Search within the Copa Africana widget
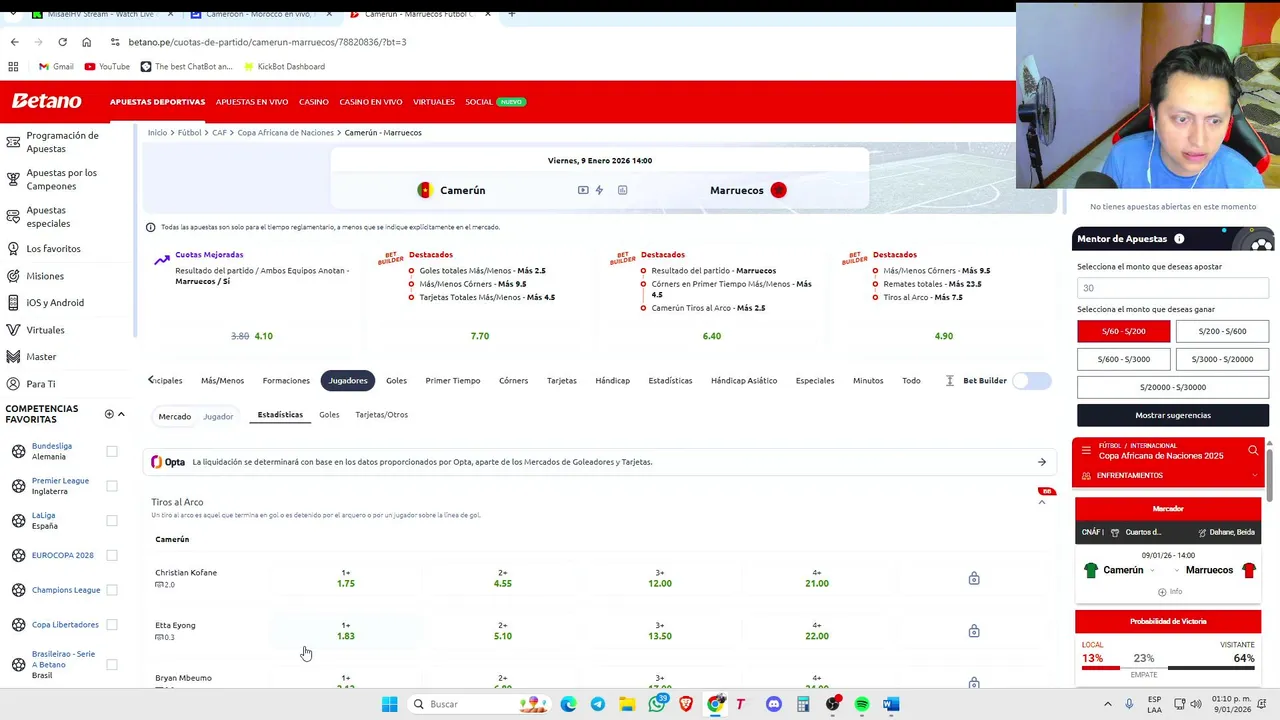 point(1253,450)
